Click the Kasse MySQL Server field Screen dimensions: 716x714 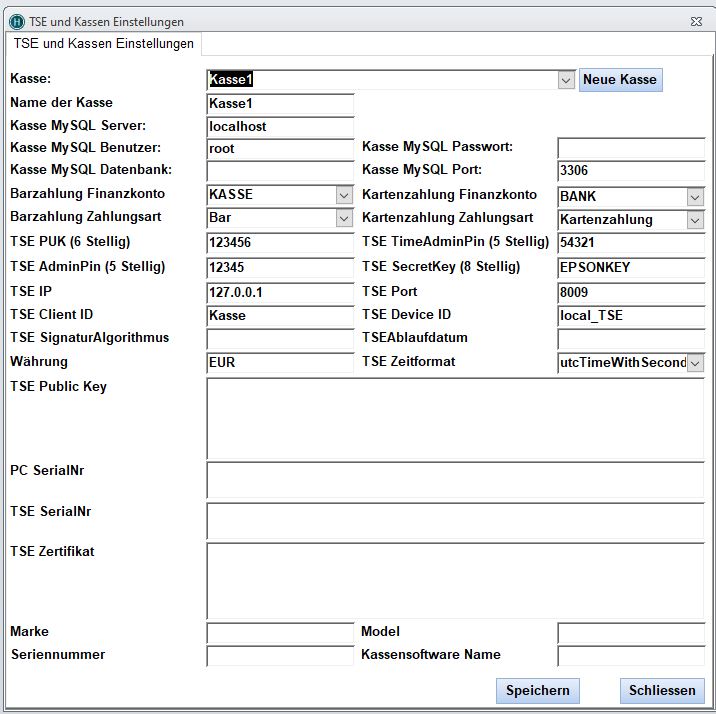pos(280,127)
